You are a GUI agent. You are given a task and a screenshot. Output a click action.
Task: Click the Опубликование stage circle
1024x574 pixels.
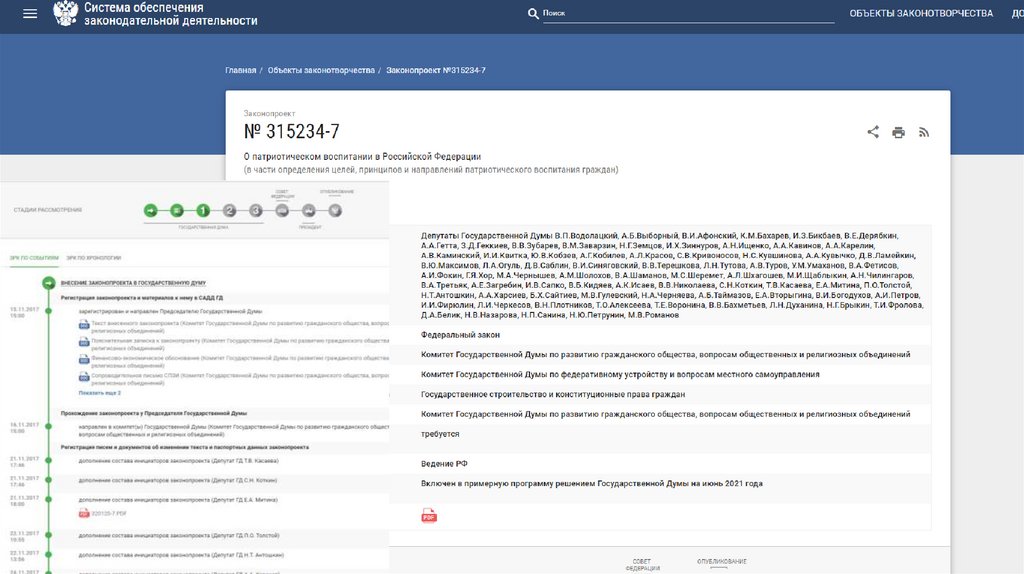[x=335, y=210]
